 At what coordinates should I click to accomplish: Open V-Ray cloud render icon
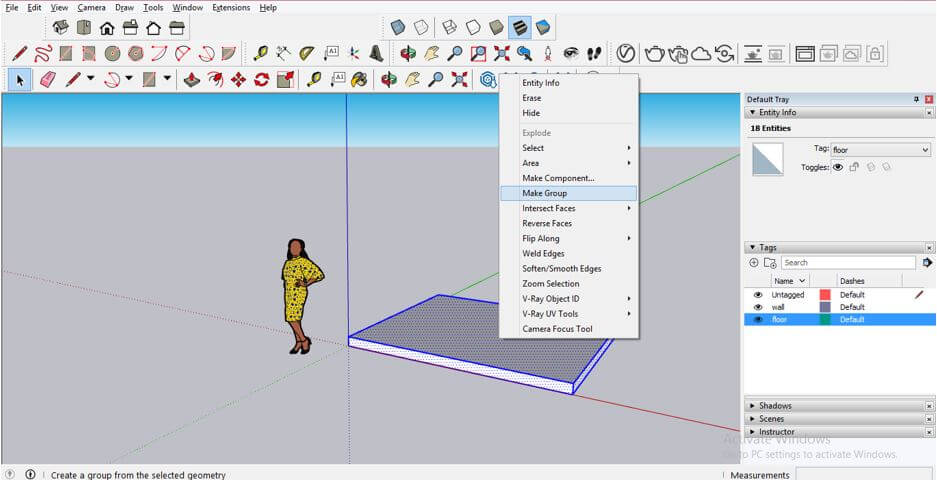[701, 54]
